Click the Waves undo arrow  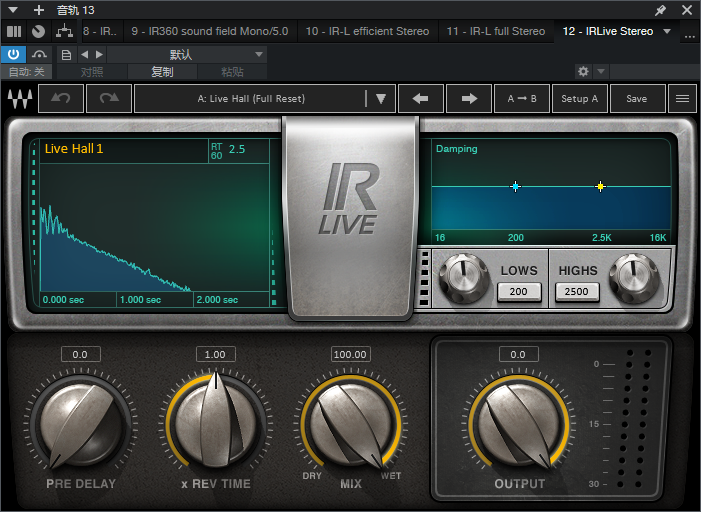[x=61, y=98]
